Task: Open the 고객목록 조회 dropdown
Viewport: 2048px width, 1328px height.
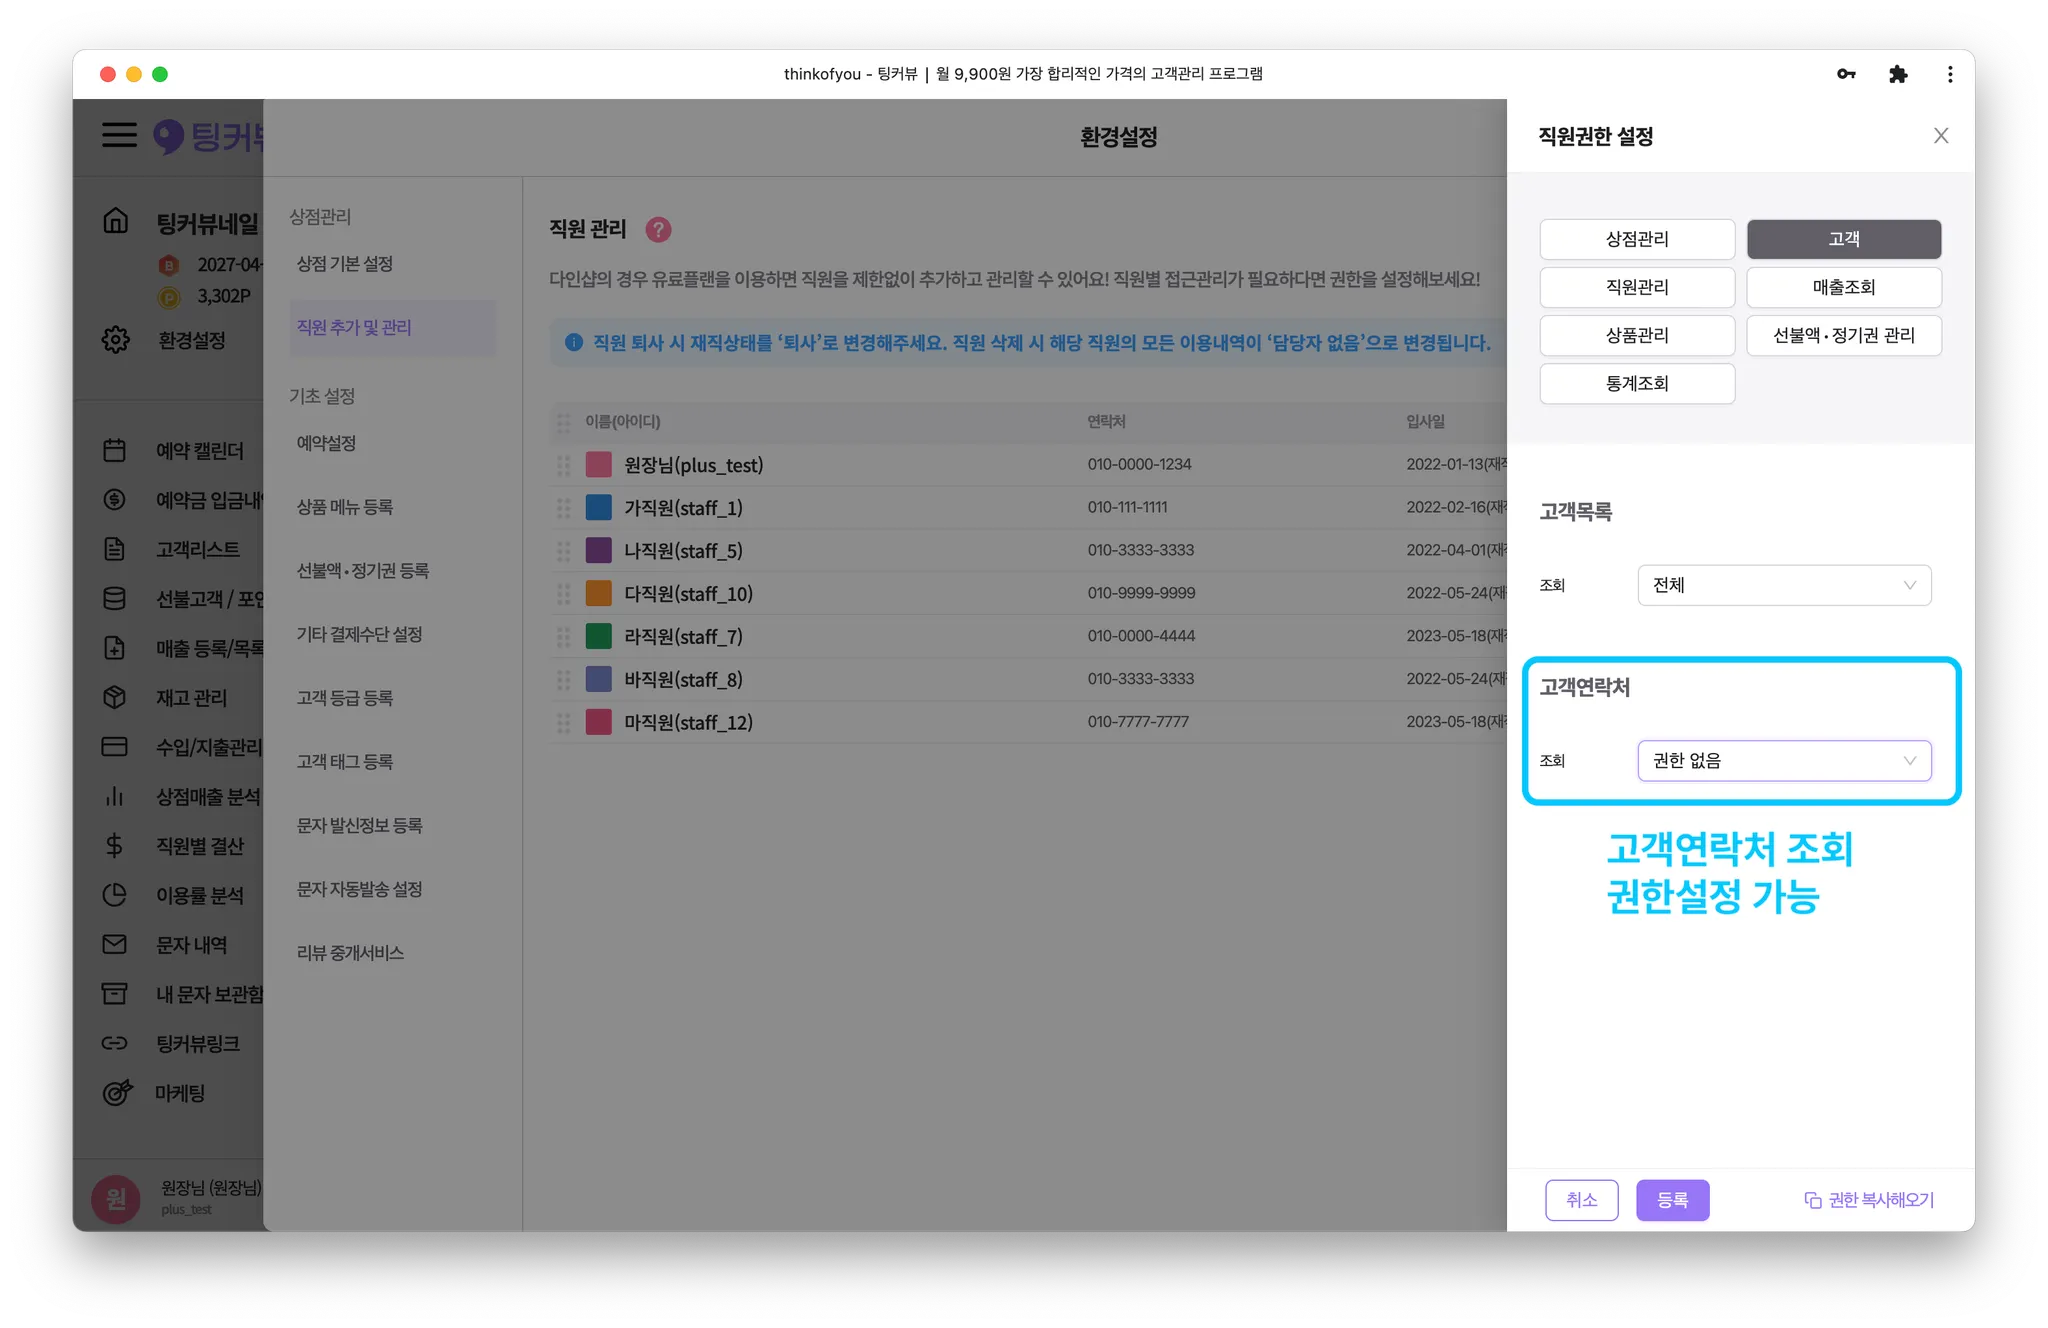Action: [1783, 585]
